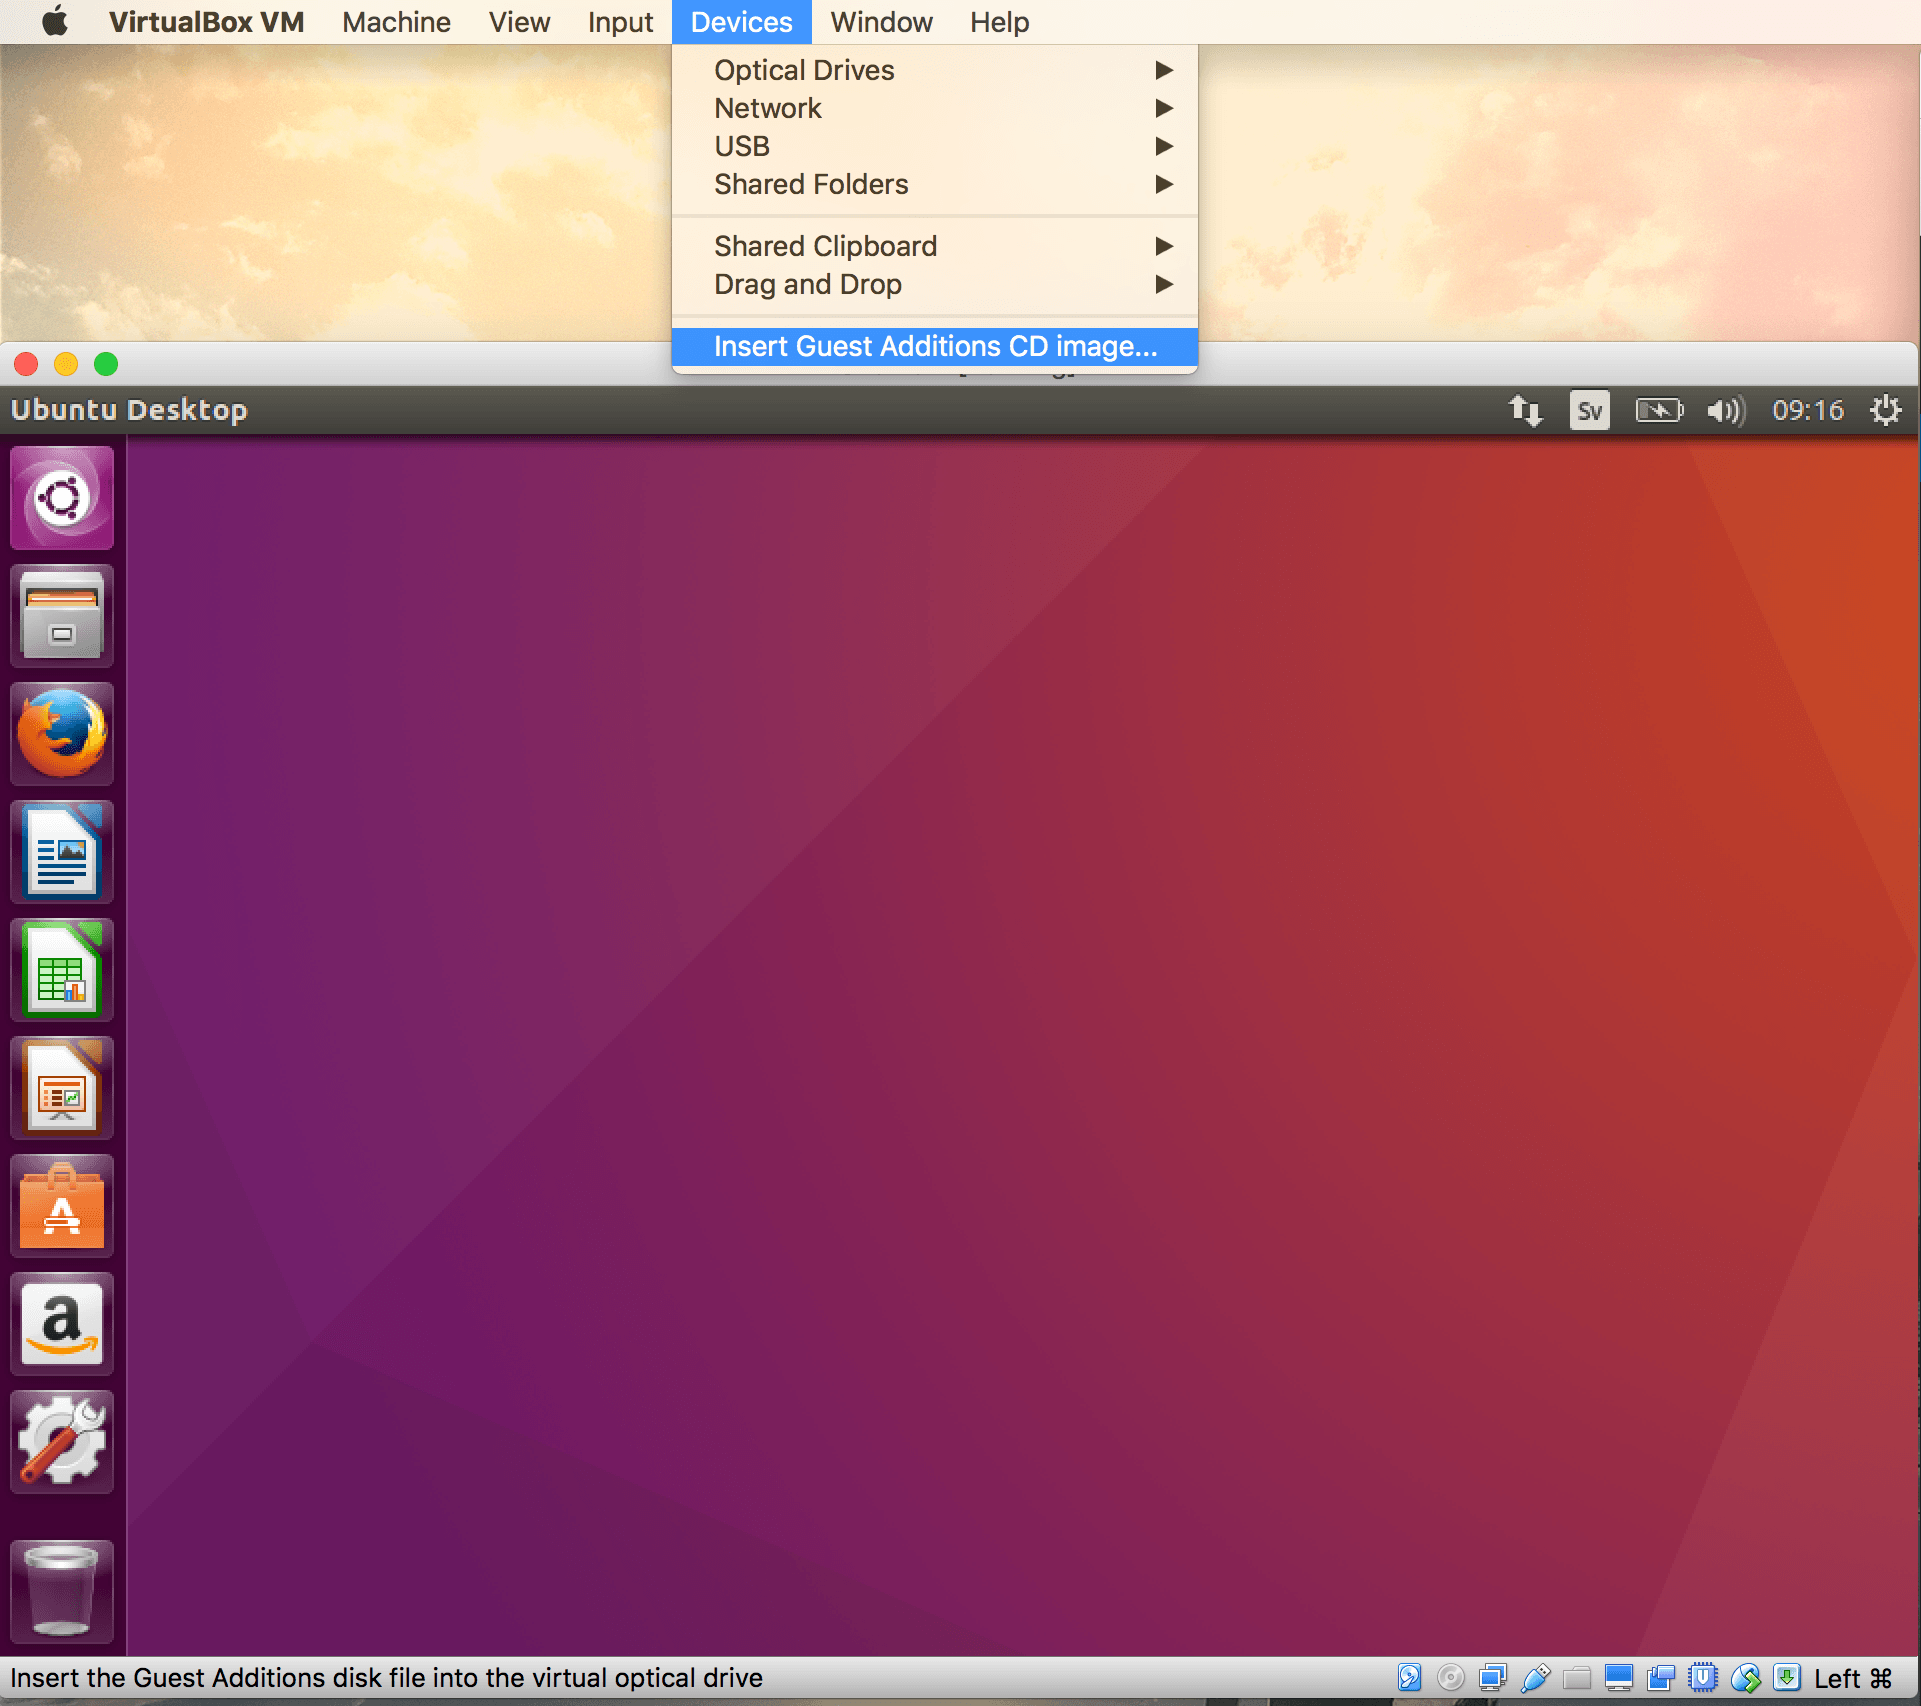This screenshot has width=1921, height=1706.
Task: Click the Ubuntu Desktop panel title
Action: click(x=129, y=410)
